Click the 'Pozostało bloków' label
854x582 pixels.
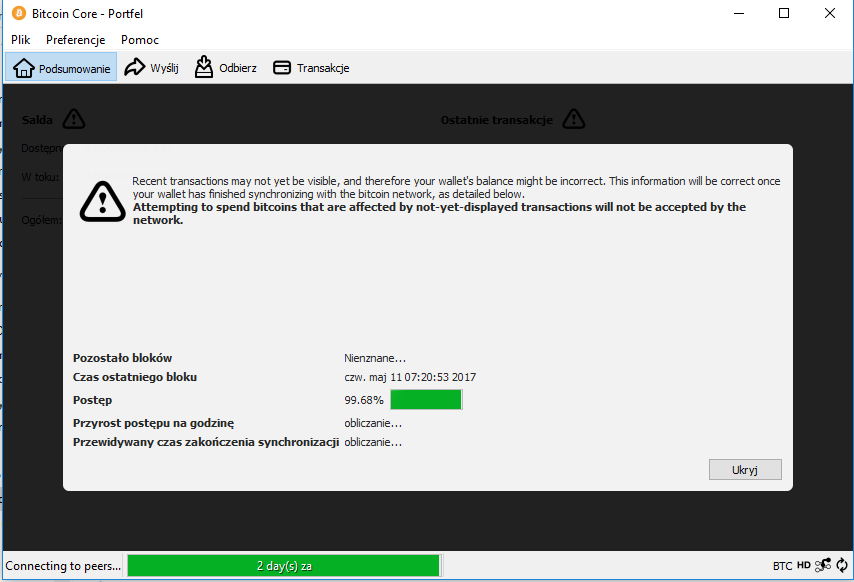(123, 358)
